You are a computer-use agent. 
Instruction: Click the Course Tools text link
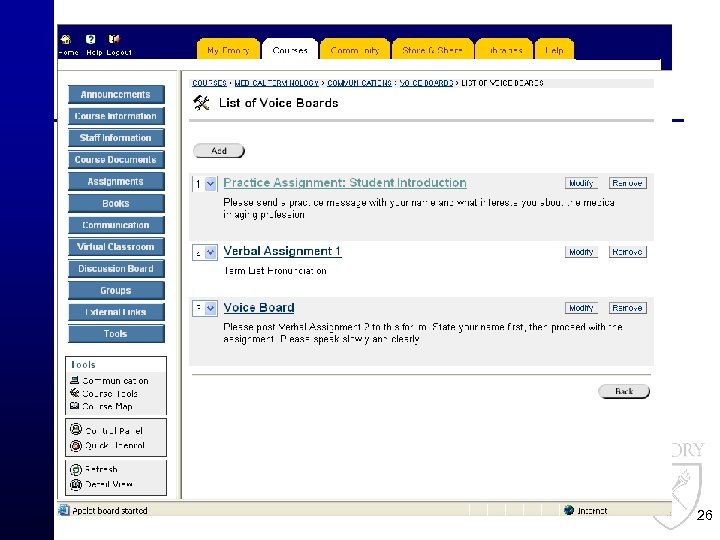(110, 394)
